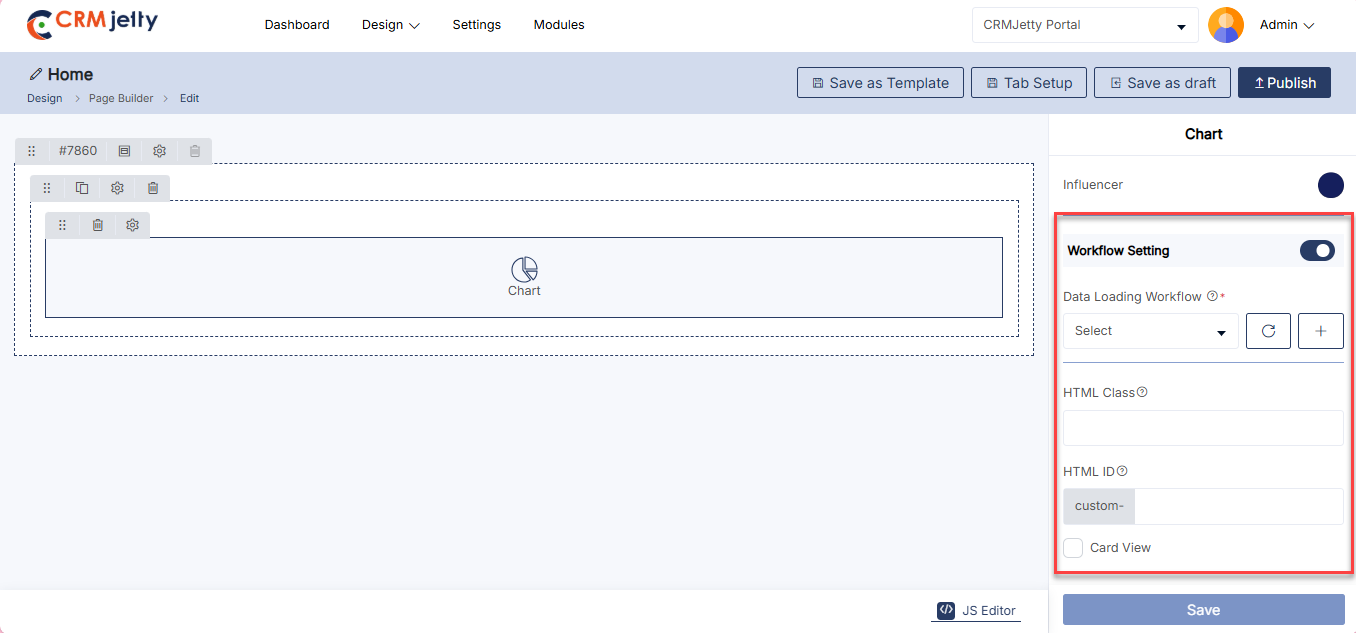Click Save as Template
1356x633 pixels.
[x=880, y=83]
